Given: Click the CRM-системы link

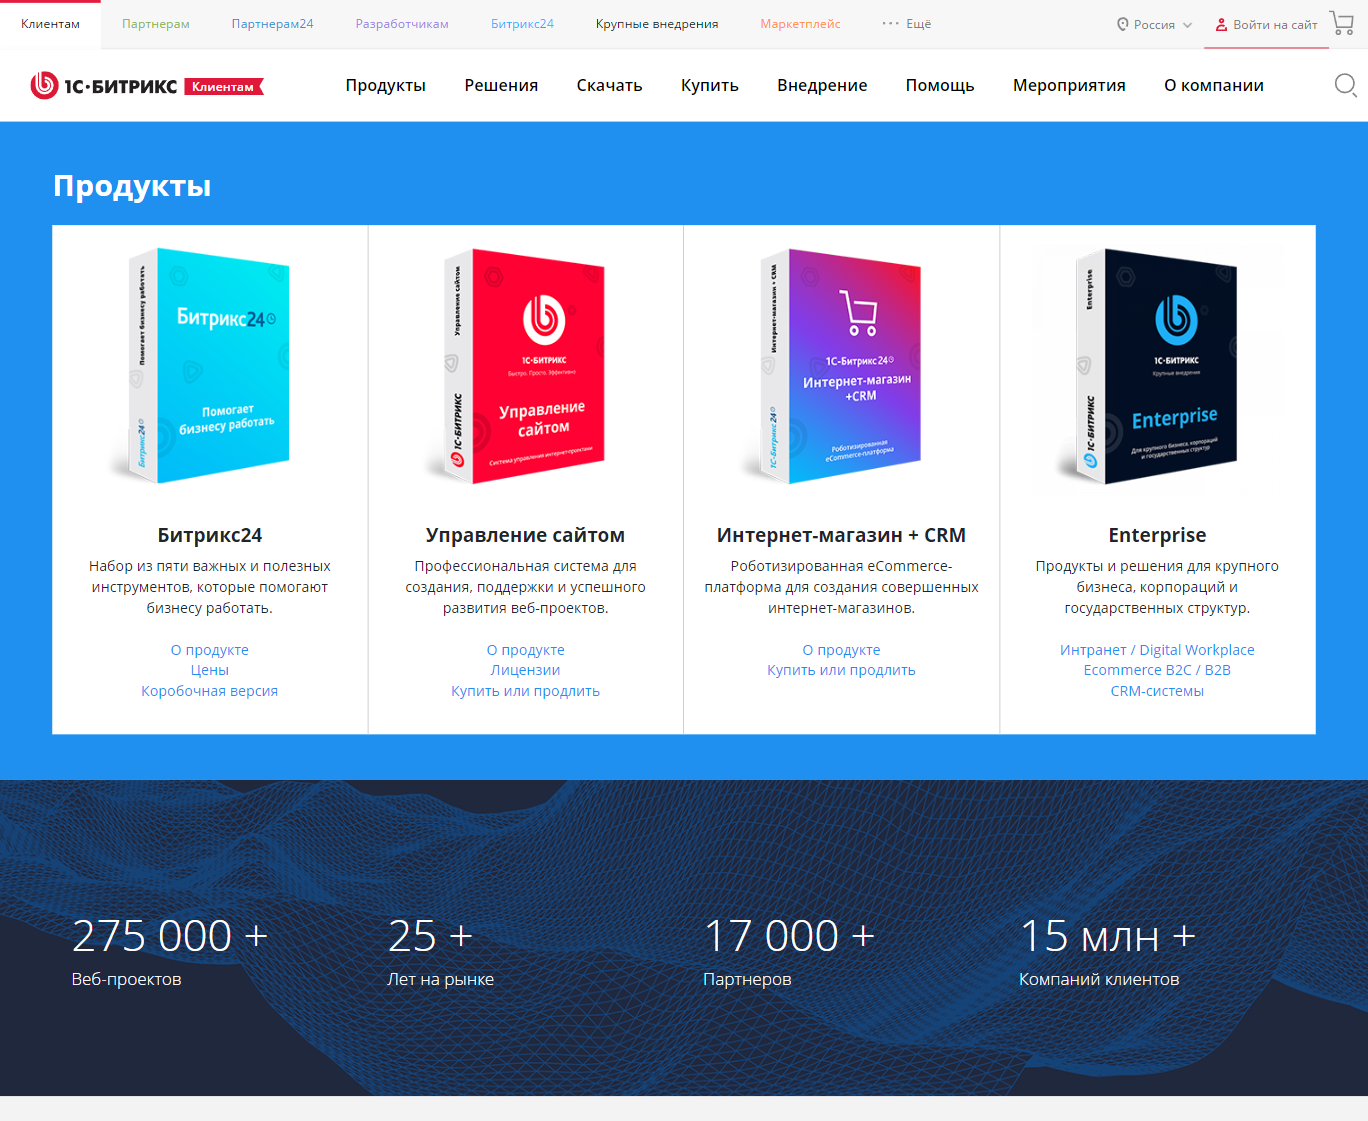Looking at the screenshot, I should pos(1157,691).
